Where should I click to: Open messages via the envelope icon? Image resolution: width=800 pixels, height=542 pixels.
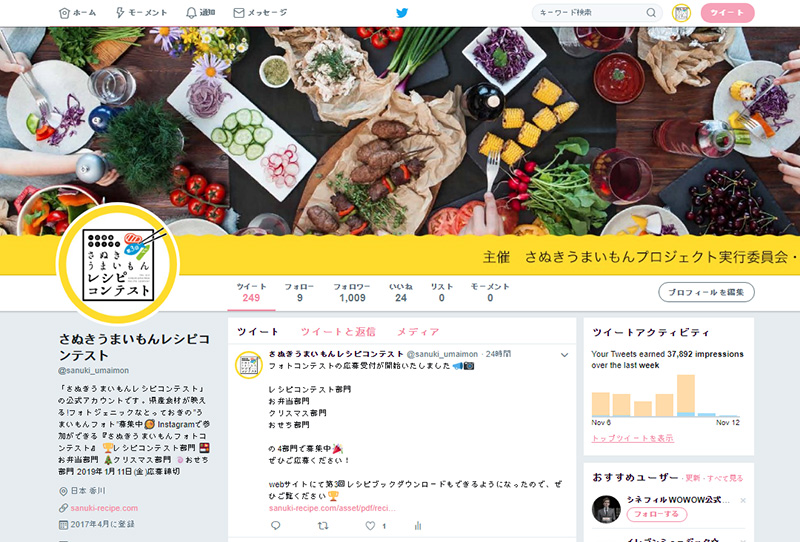click(x=238, y=13)
